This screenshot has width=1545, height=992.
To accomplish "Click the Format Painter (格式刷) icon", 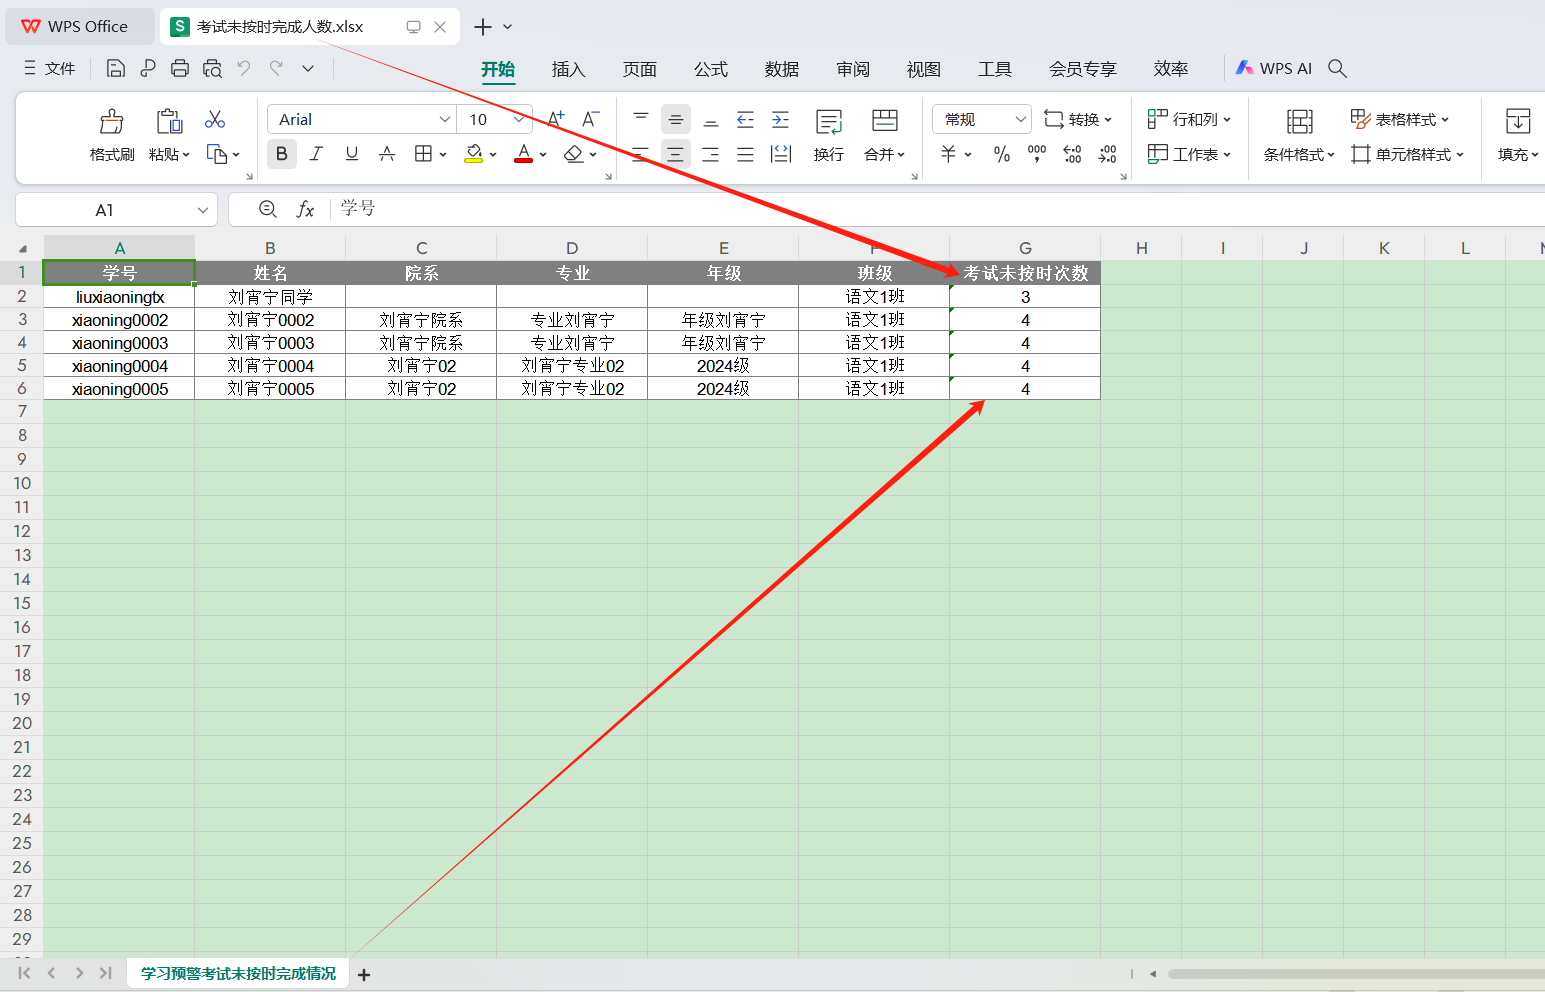I will [111, 122].
